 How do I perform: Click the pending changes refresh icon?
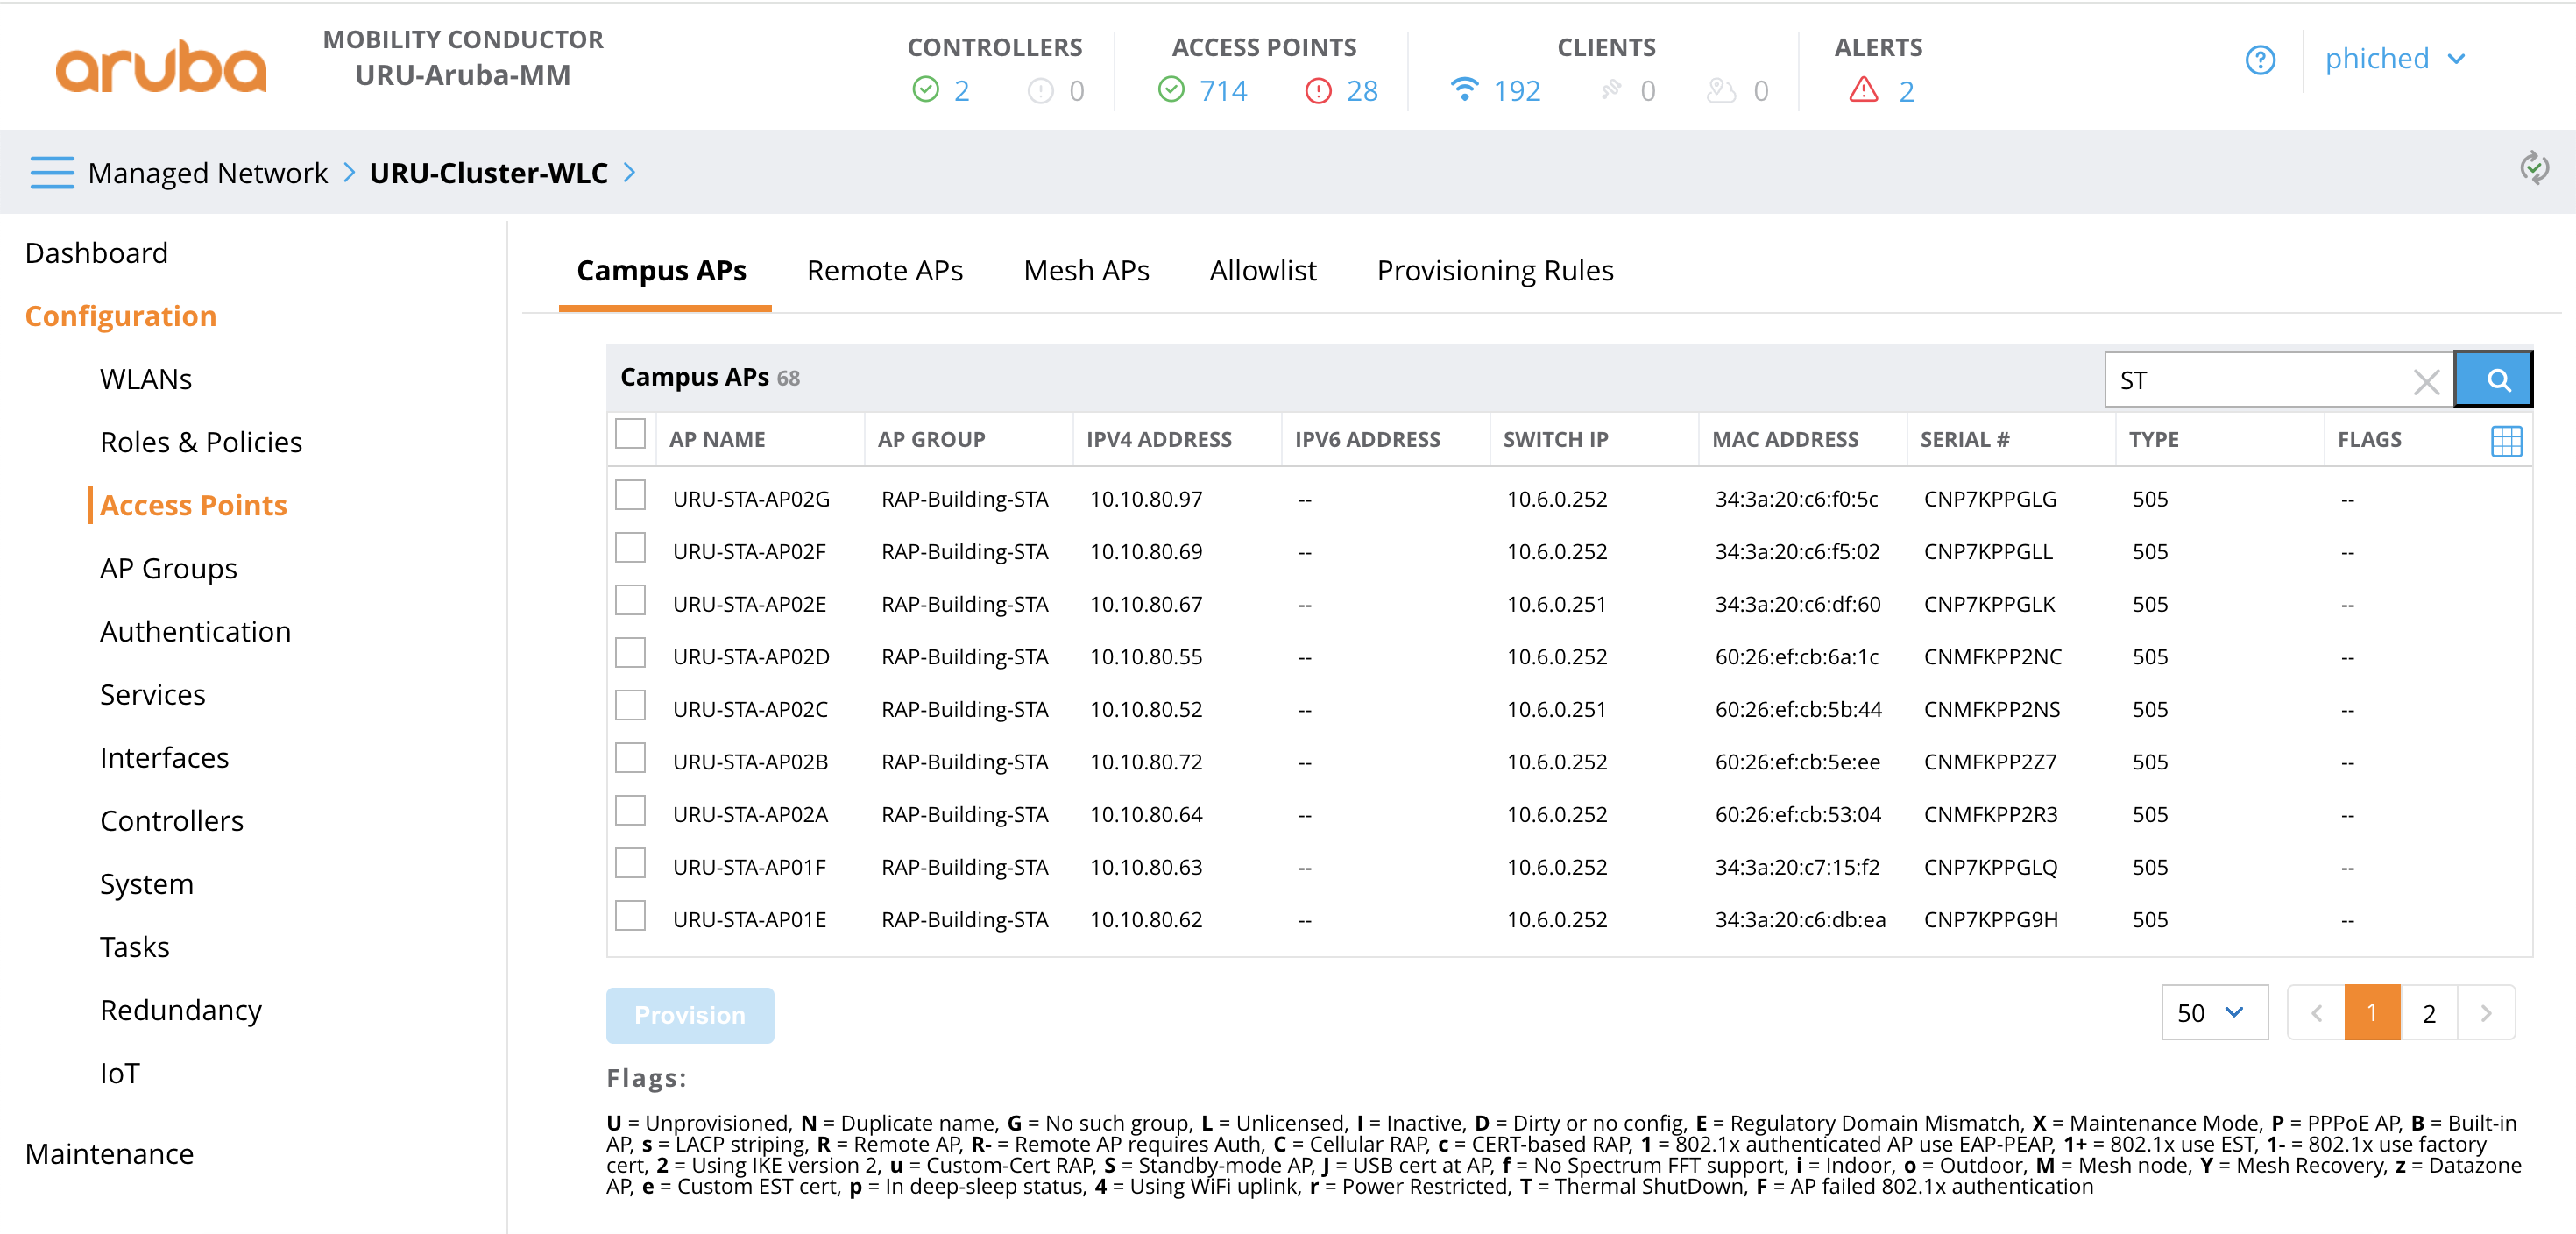coord(2533,168)
